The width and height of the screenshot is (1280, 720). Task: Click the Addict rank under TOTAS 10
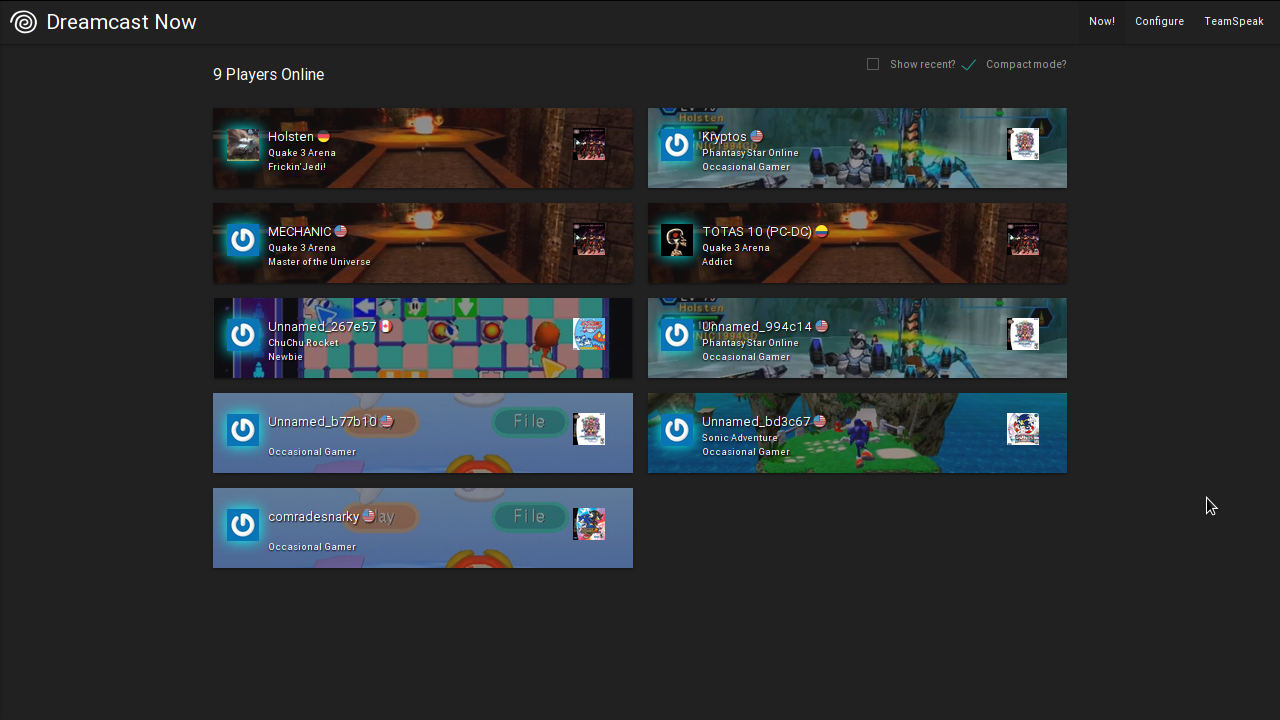718,262
